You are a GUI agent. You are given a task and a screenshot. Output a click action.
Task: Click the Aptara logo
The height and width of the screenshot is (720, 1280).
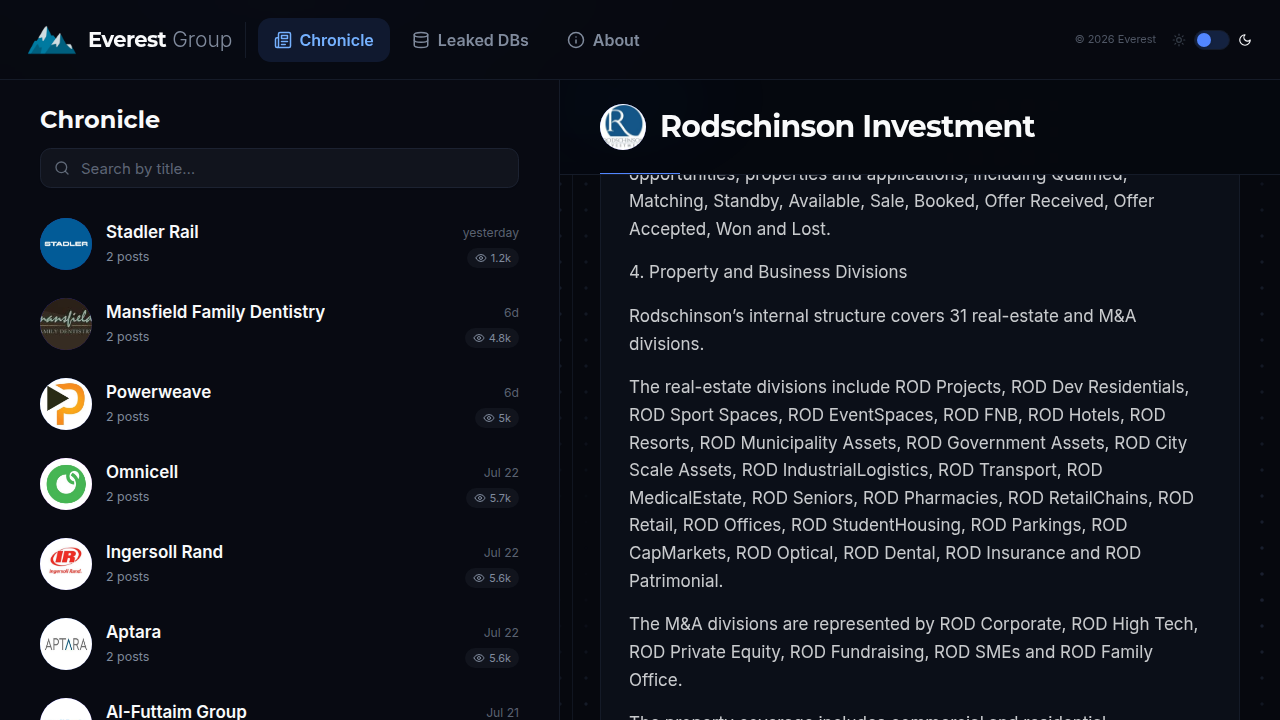[x=66, y=644]
